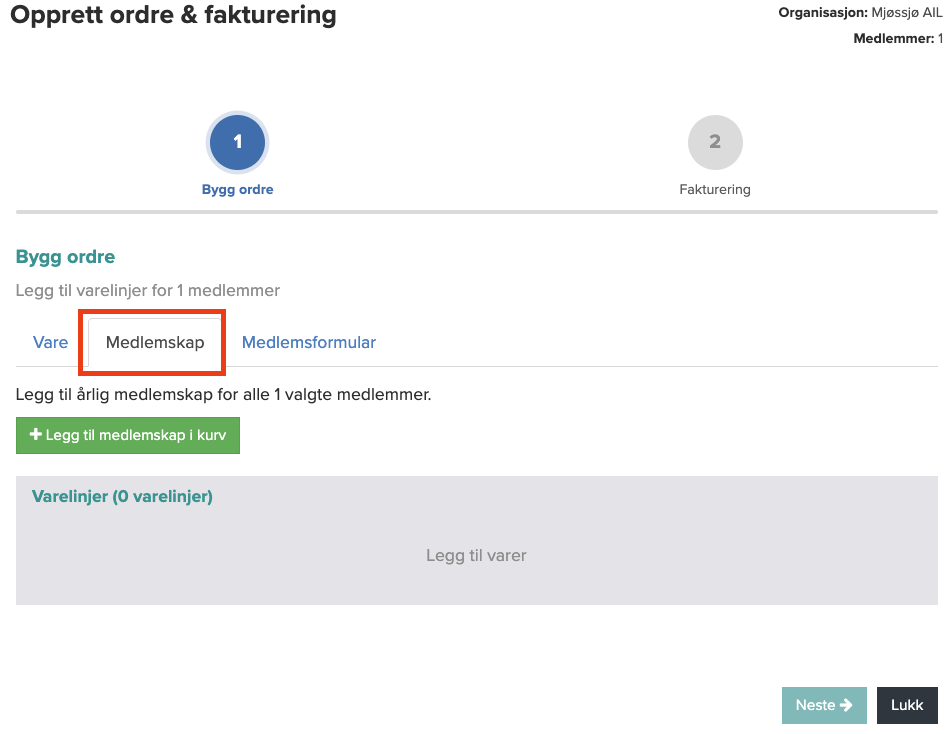Click the arrow icon on Neste button

pos(846,705)
